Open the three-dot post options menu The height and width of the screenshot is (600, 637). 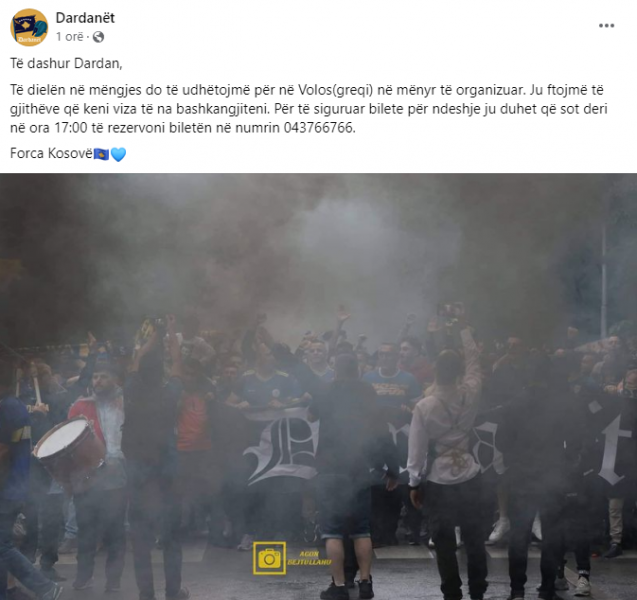[606, 26]
